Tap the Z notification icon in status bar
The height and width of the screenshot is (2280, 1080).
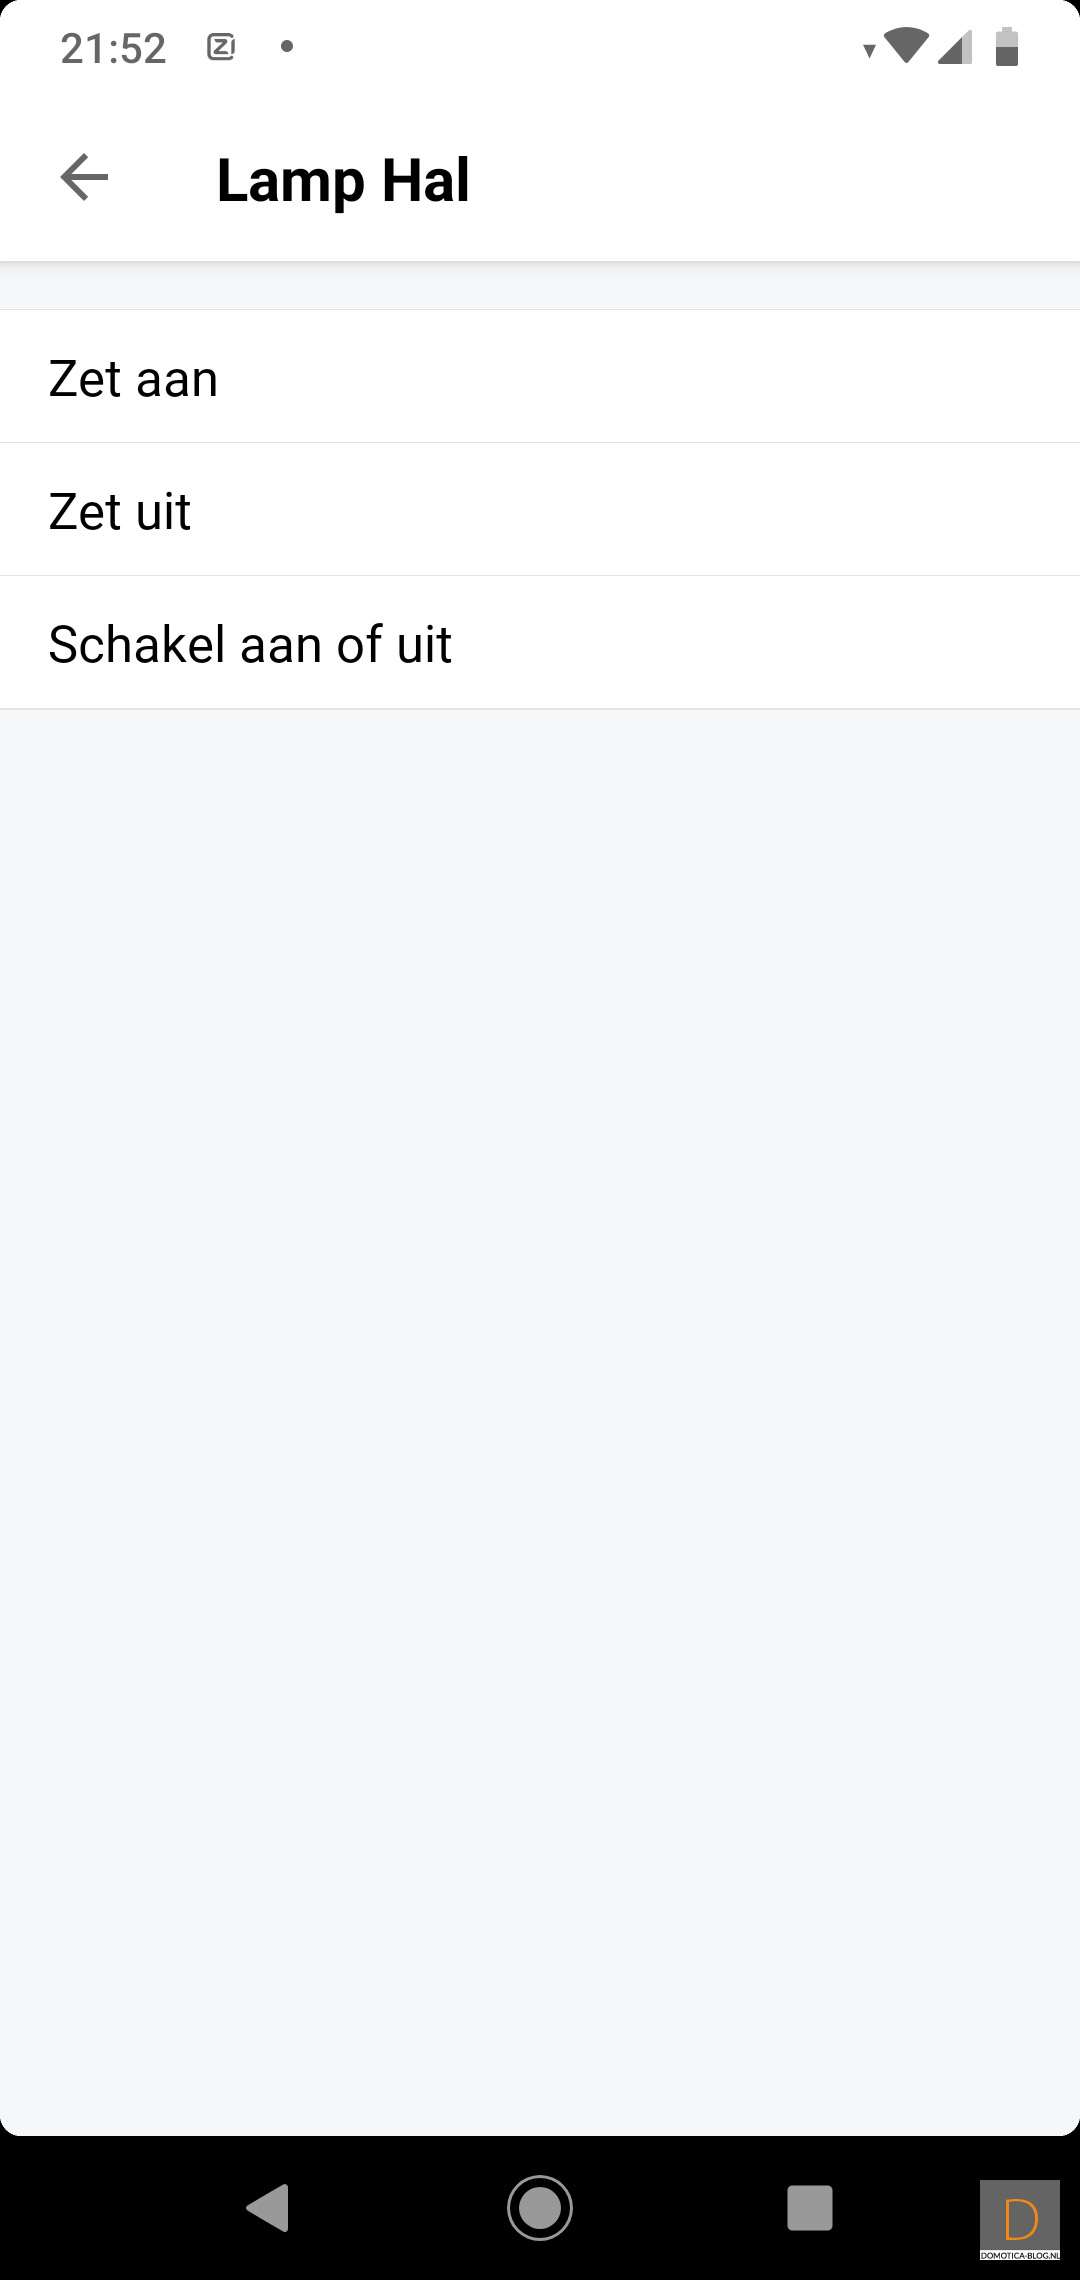(221, 47)
